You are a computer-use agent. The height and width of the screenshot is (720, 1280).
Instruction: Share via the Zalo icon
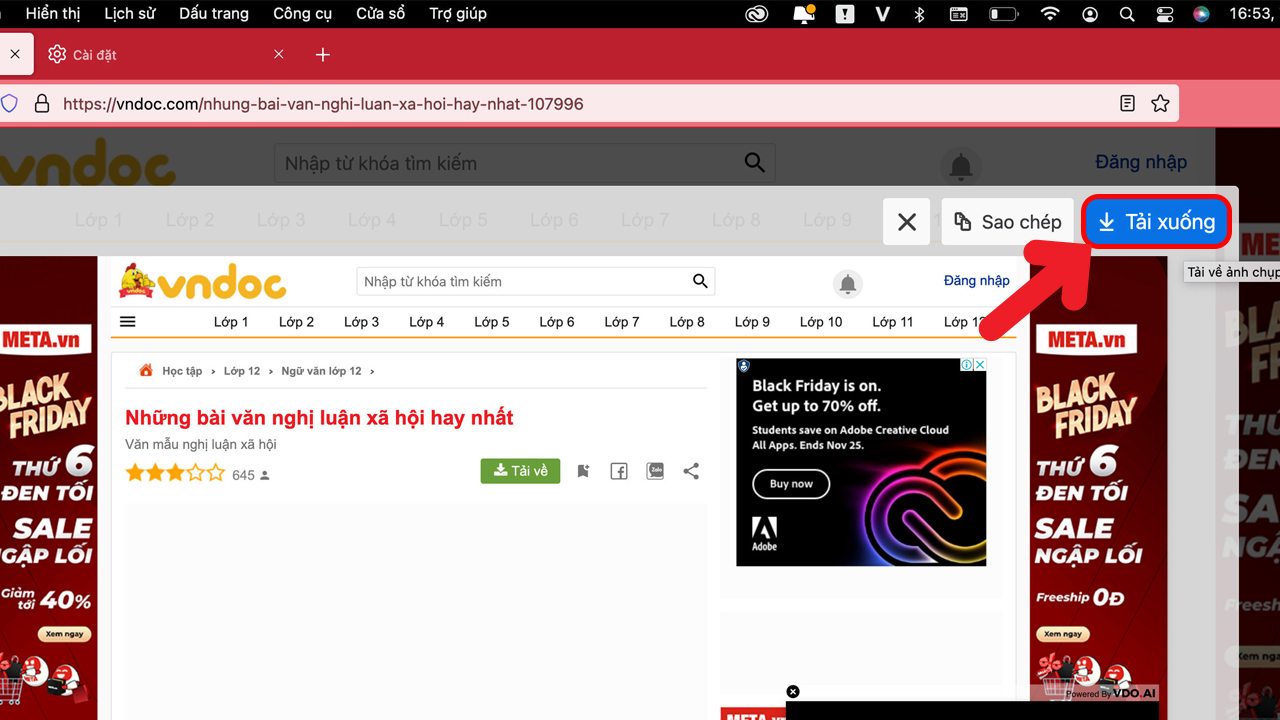click(655, 471)
